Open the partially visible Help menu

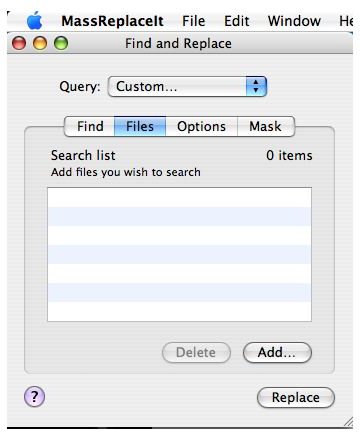tap(346, 21)
